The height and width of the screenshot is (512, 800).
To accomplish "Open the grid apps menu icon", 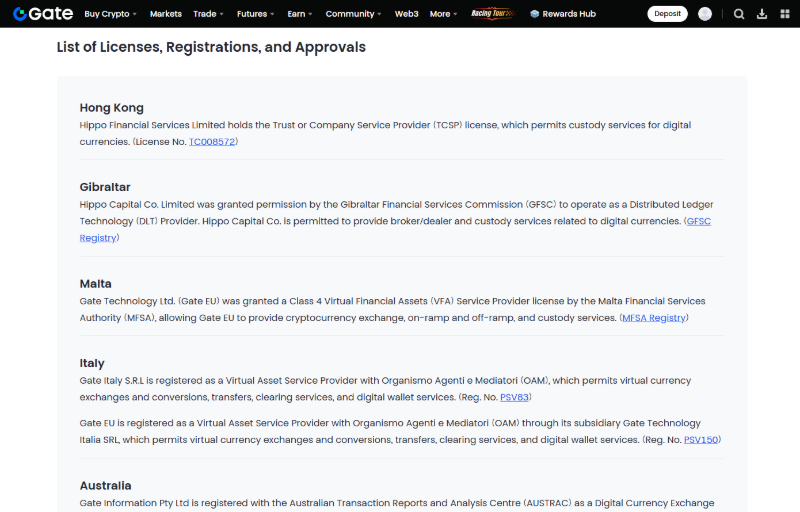I will click(x=785, y=14).
